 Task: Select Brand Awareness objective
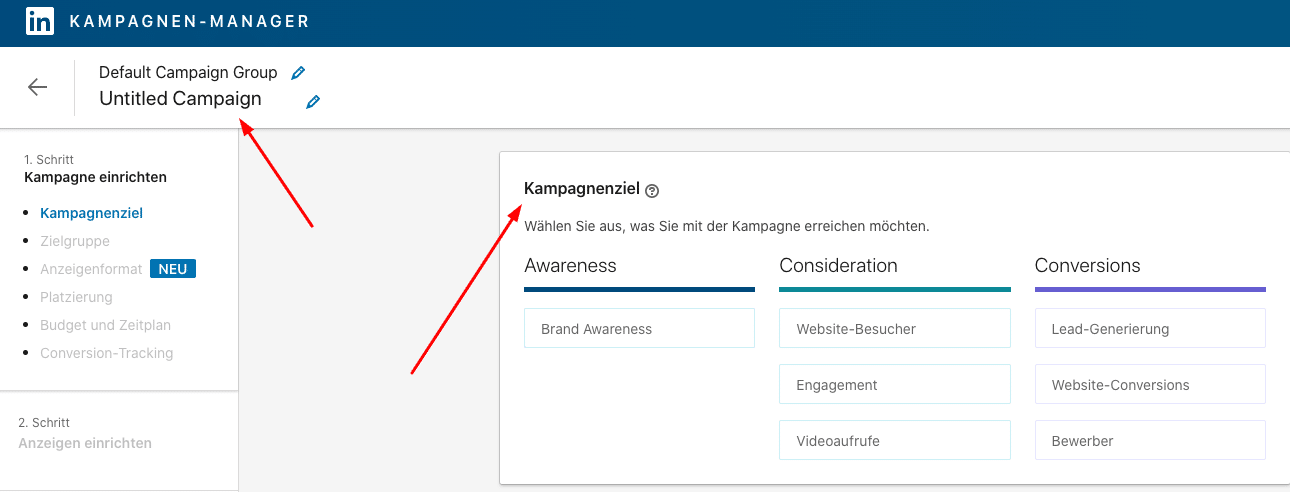click(x=639, y=328)
